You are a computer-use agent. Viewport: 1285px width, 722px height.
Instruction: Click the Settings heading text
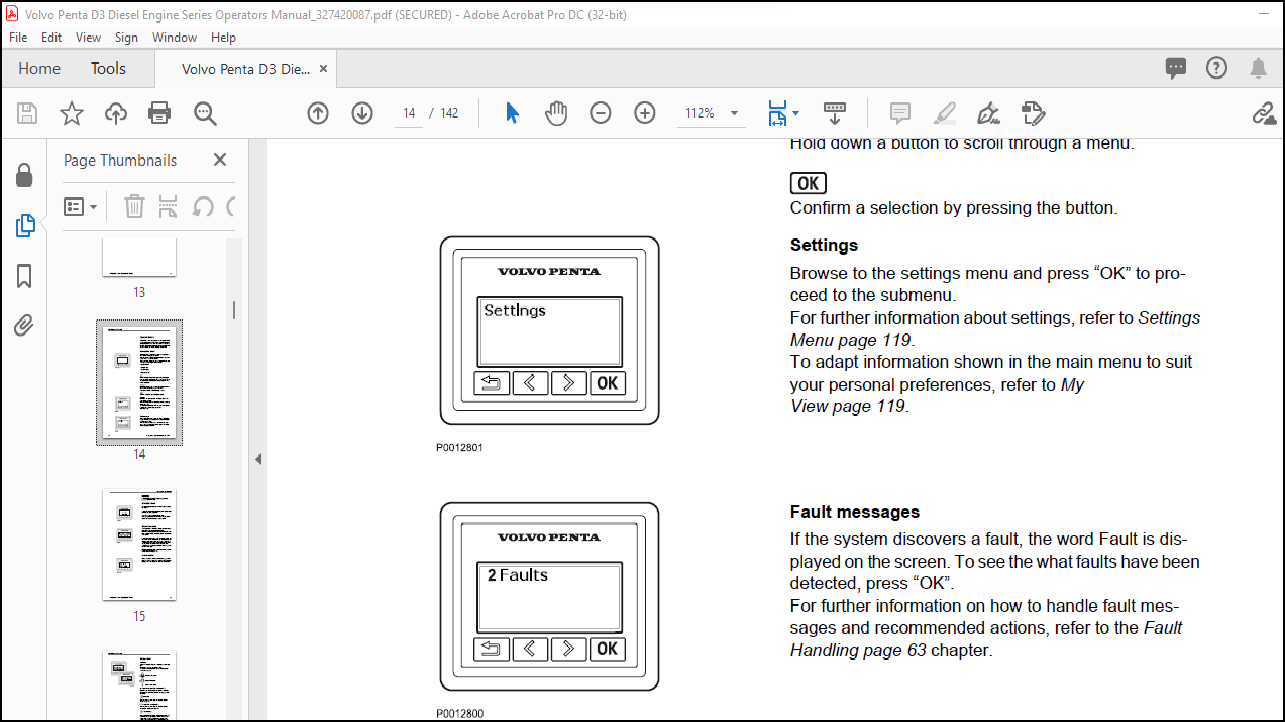coord(824,245)
